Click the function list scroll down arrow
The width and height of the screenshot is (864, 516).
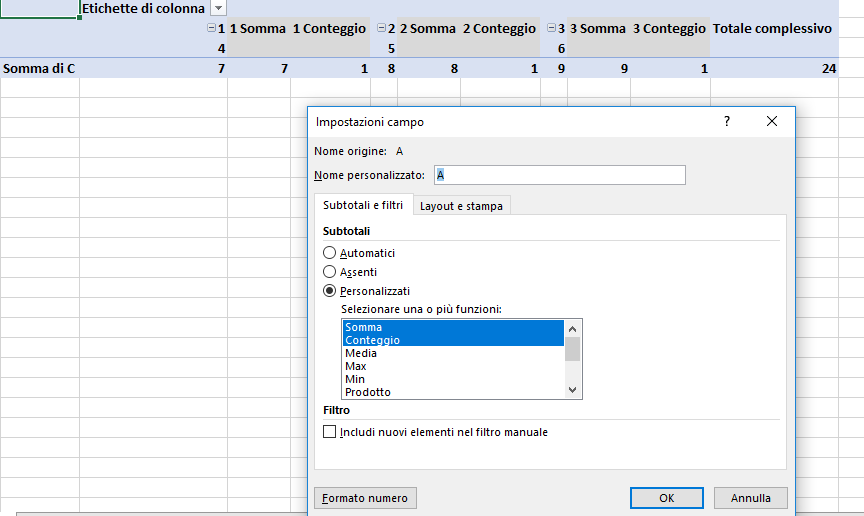[x=573, y=390]
